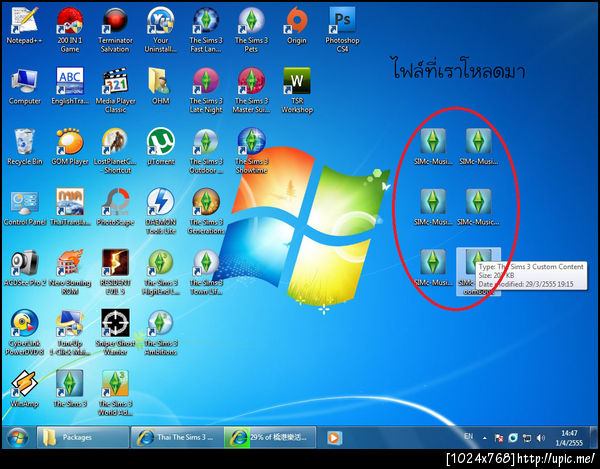Open DAEMON Tools Lite shortcut

(x=161, y=212)
